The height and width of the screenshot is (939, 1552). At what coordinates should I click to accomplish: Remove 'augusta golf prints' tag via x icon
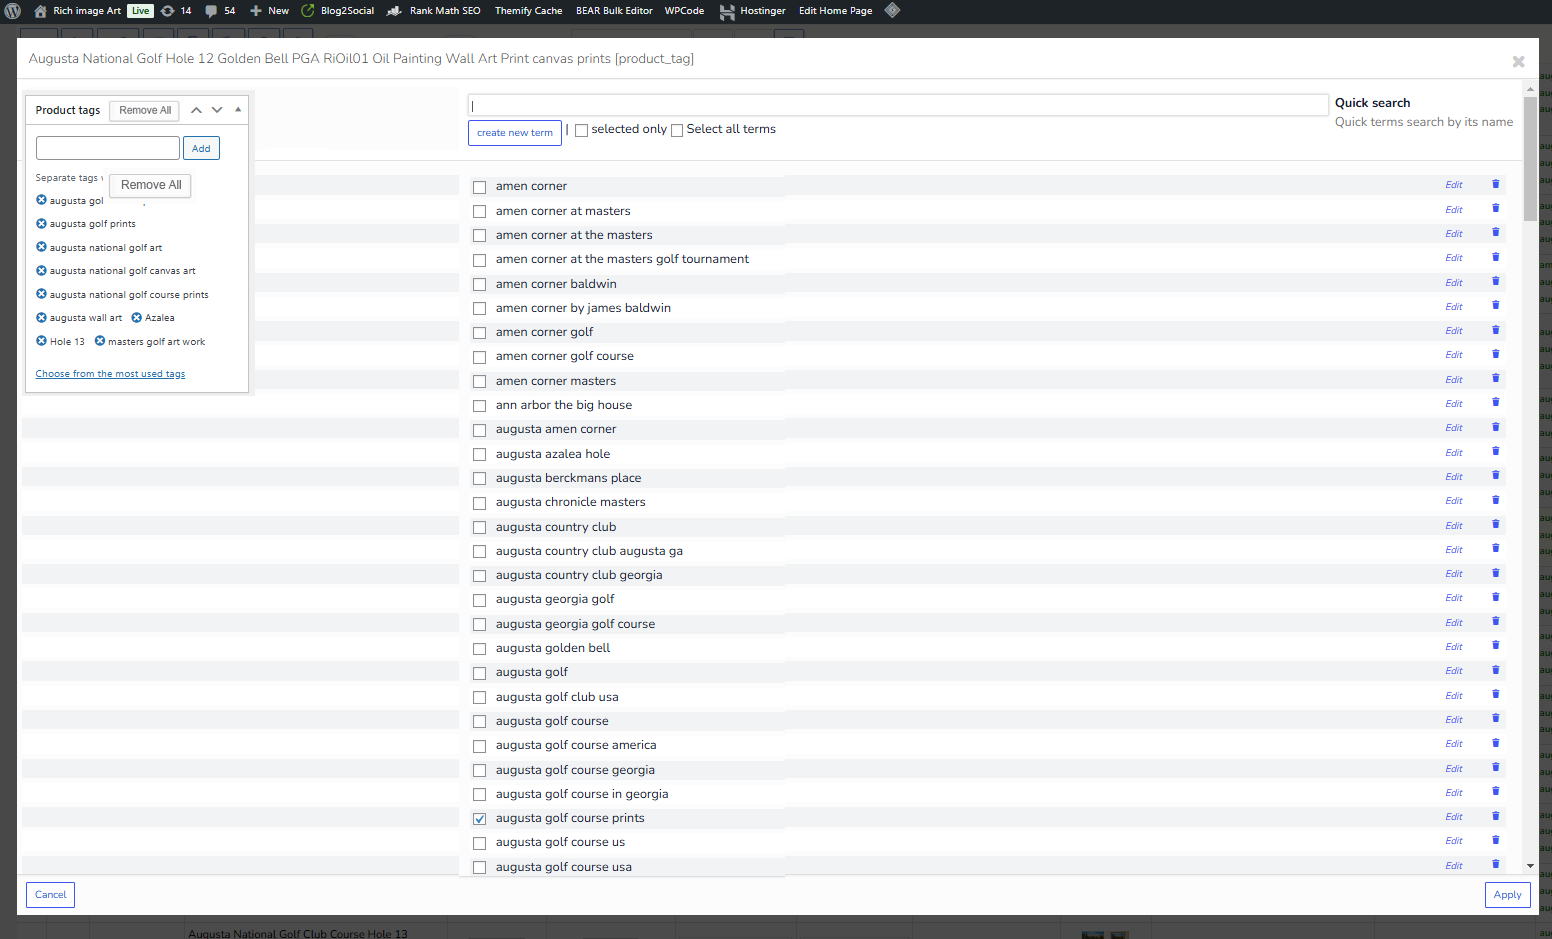[x=42, y=224]
